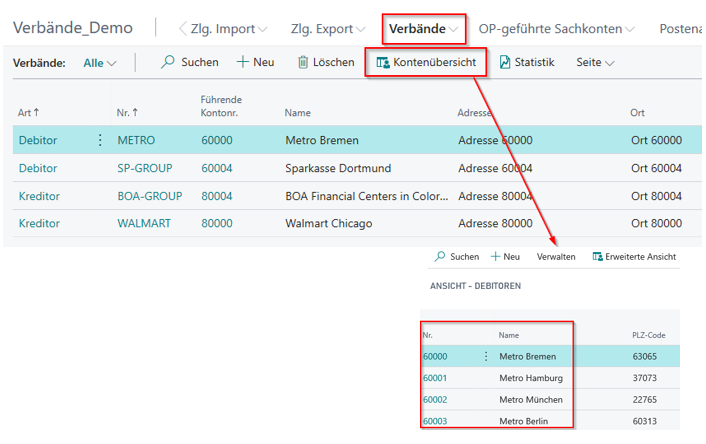Viewport: 706px width, 444px height.
Task: Select the BOA Financial Centers name cell
Action: 367,196
